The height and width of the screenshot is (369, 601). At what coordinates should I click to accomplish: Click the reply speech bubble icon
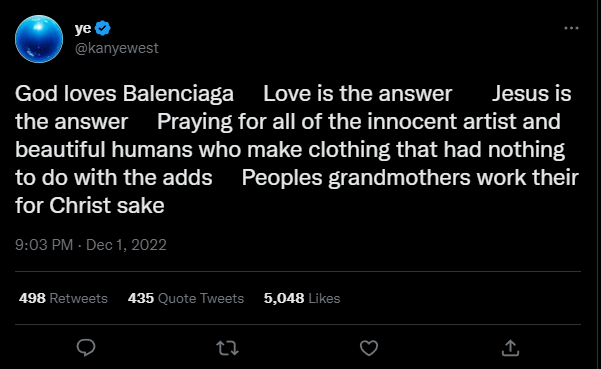pos(86,348)
